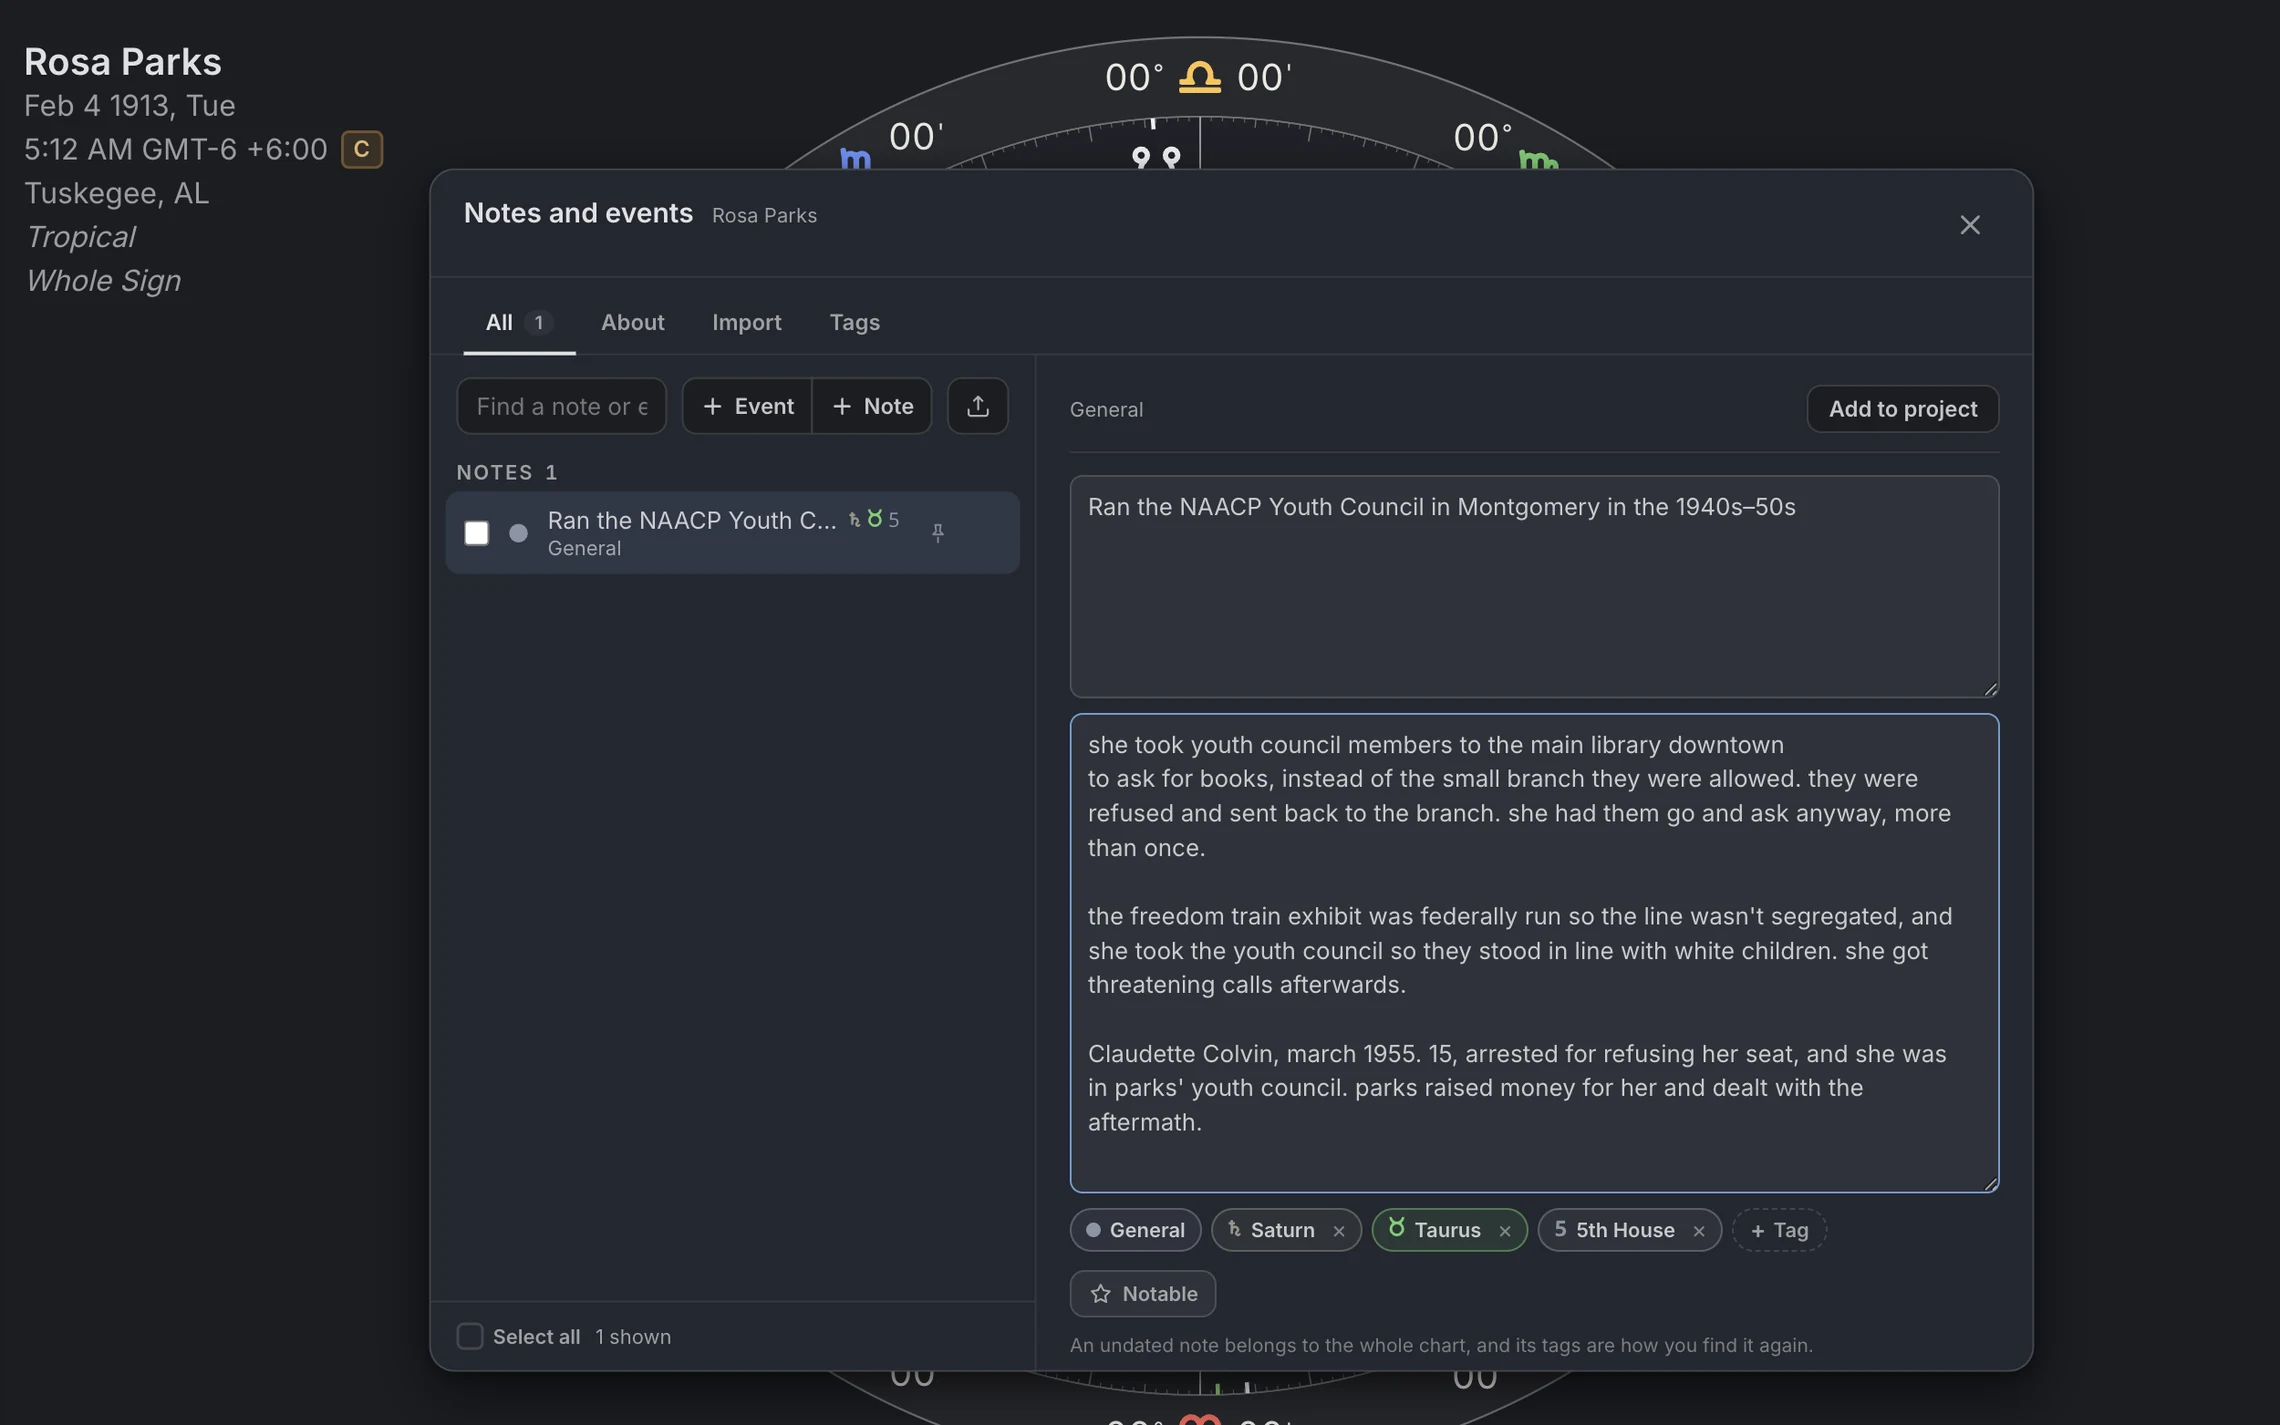Tick the Select all checkbox
Viewport: 2280px width, 1425px height.
click(469, 1336)
